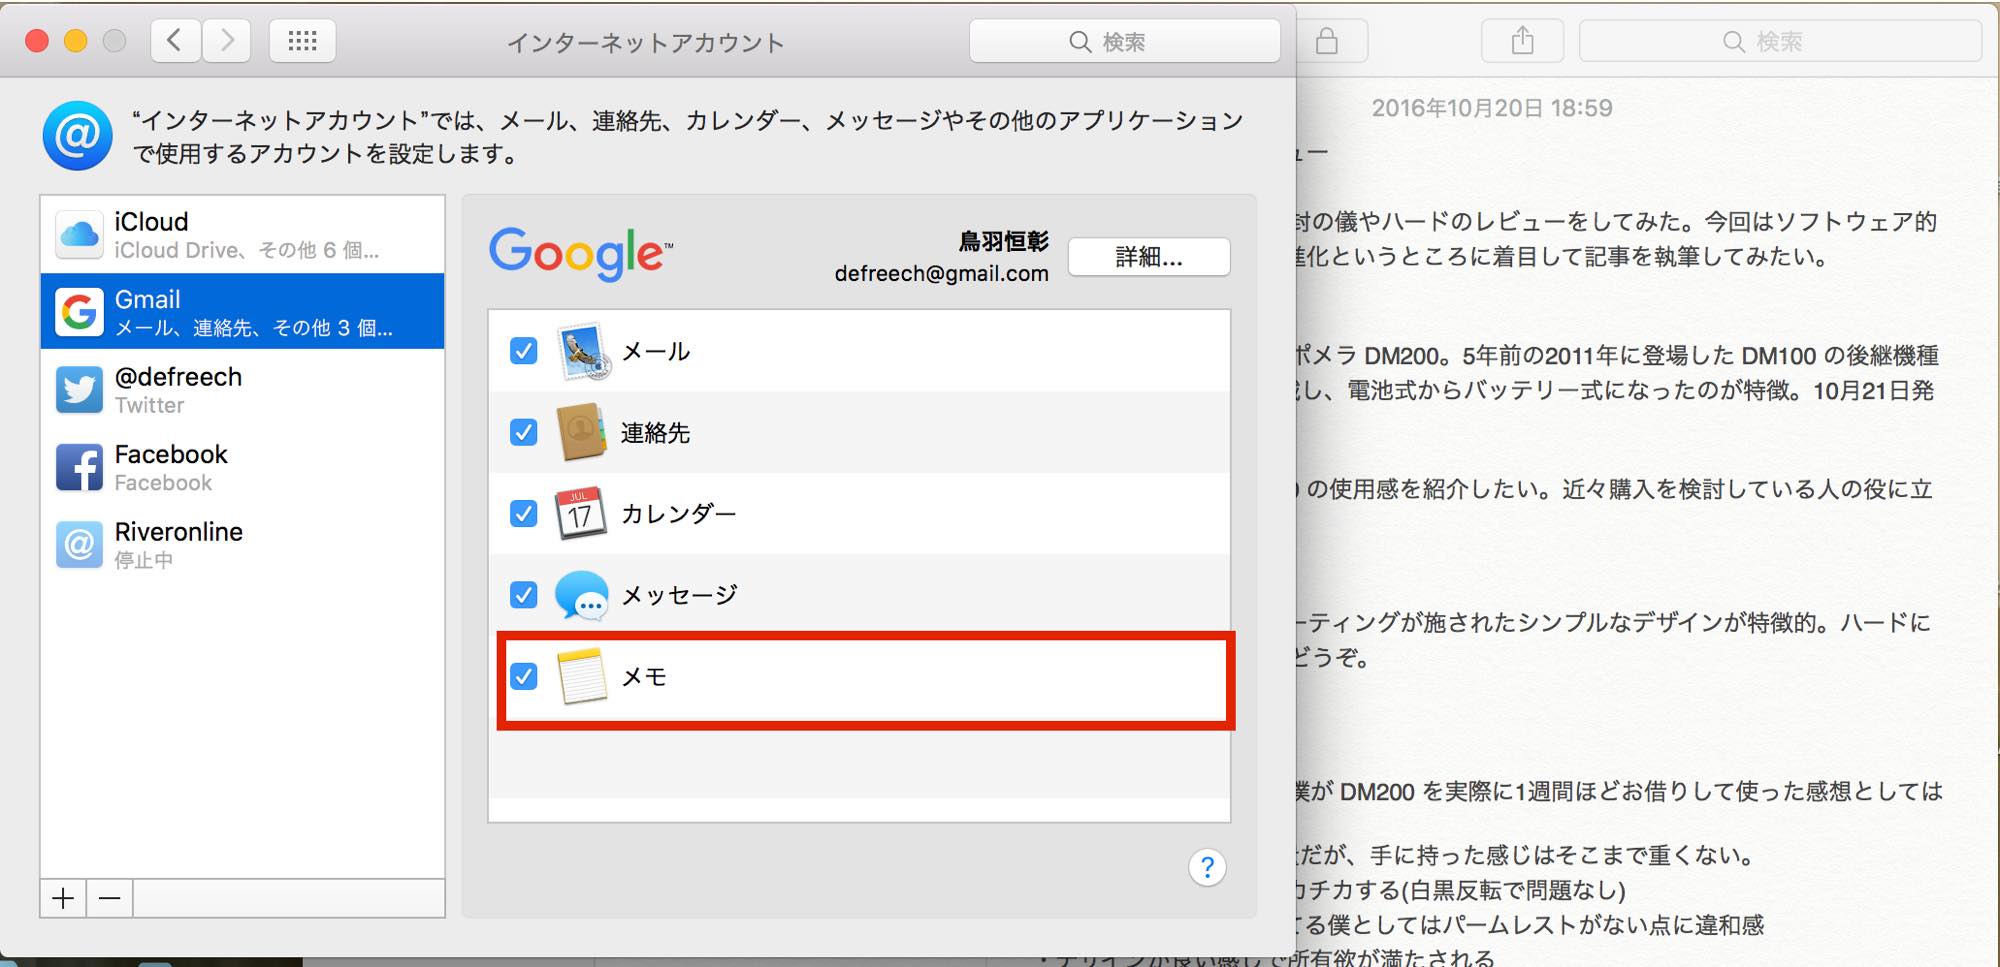
Task: Uncheck the メッセージ checkbox
Action: [x=523, y=595]
